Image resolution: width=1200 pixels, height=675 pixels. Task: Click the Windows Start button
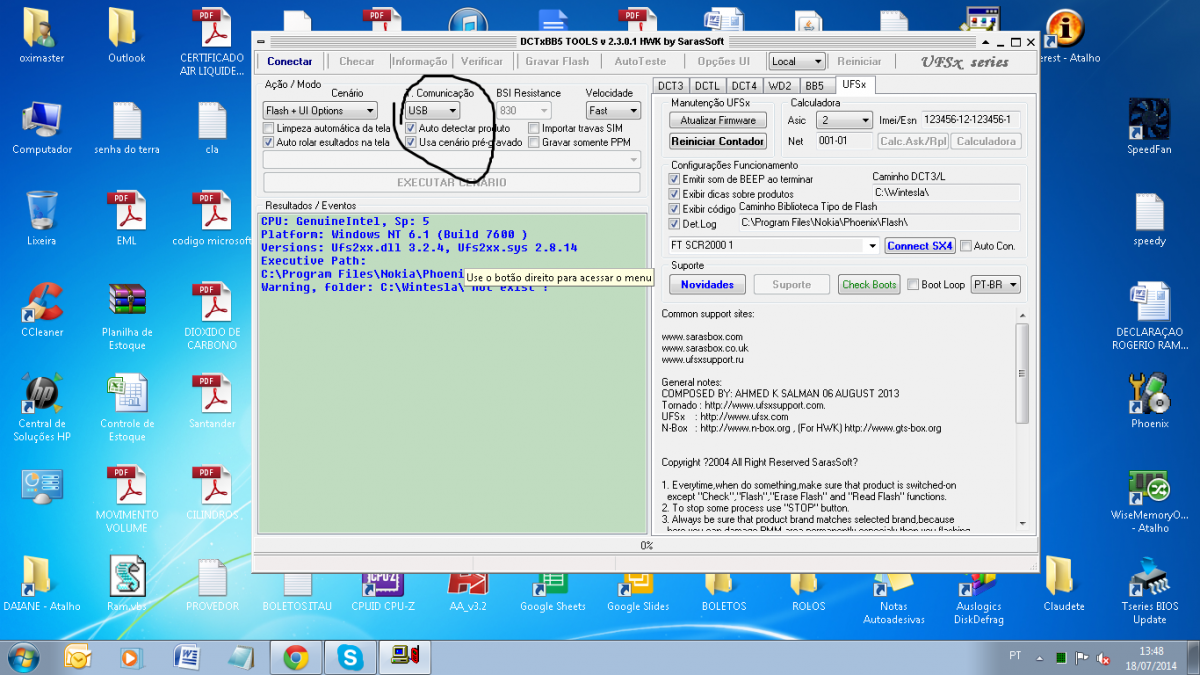23,656
